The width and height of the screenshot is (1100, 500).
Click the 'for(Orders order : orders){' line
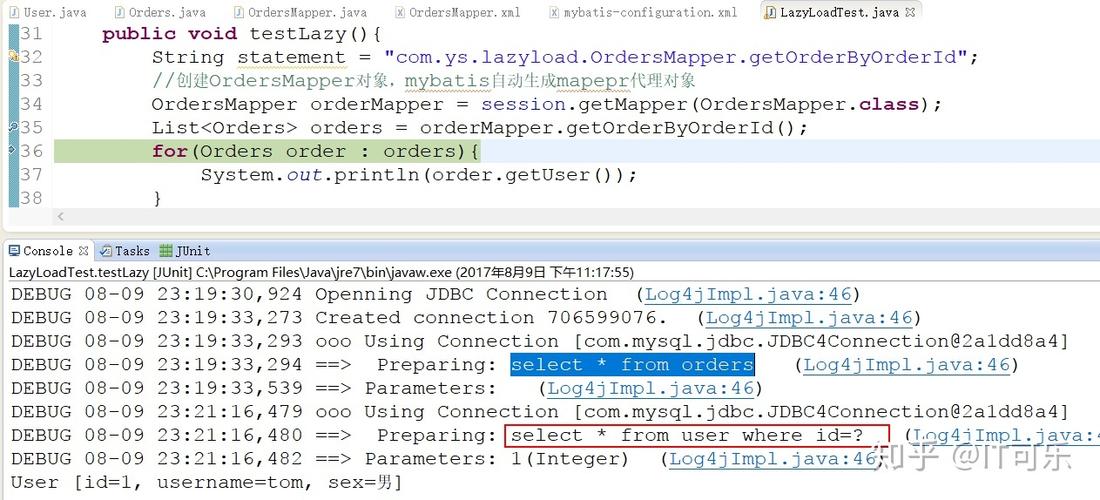click(316, 151)
